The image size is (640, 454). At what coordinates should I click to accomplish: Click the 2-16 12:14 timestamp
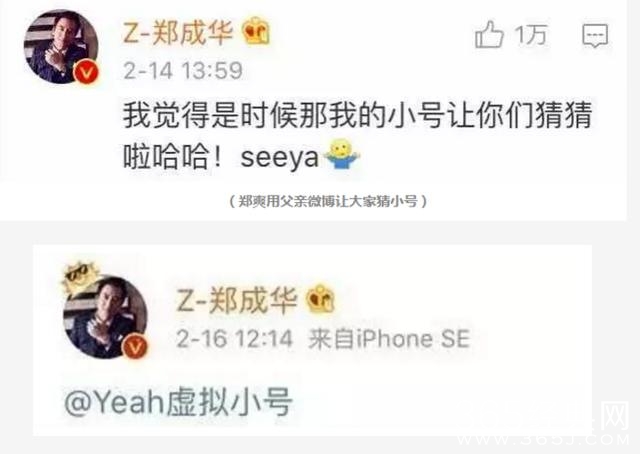coord(235,339)
